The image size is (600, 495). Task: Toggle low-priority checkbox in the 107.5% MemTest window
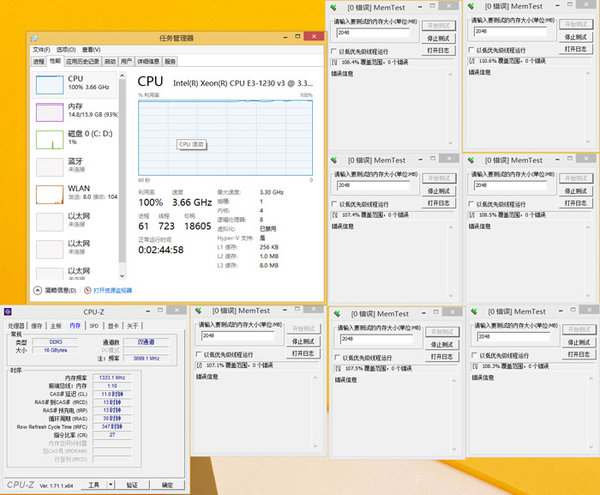[x=337, y=357]
